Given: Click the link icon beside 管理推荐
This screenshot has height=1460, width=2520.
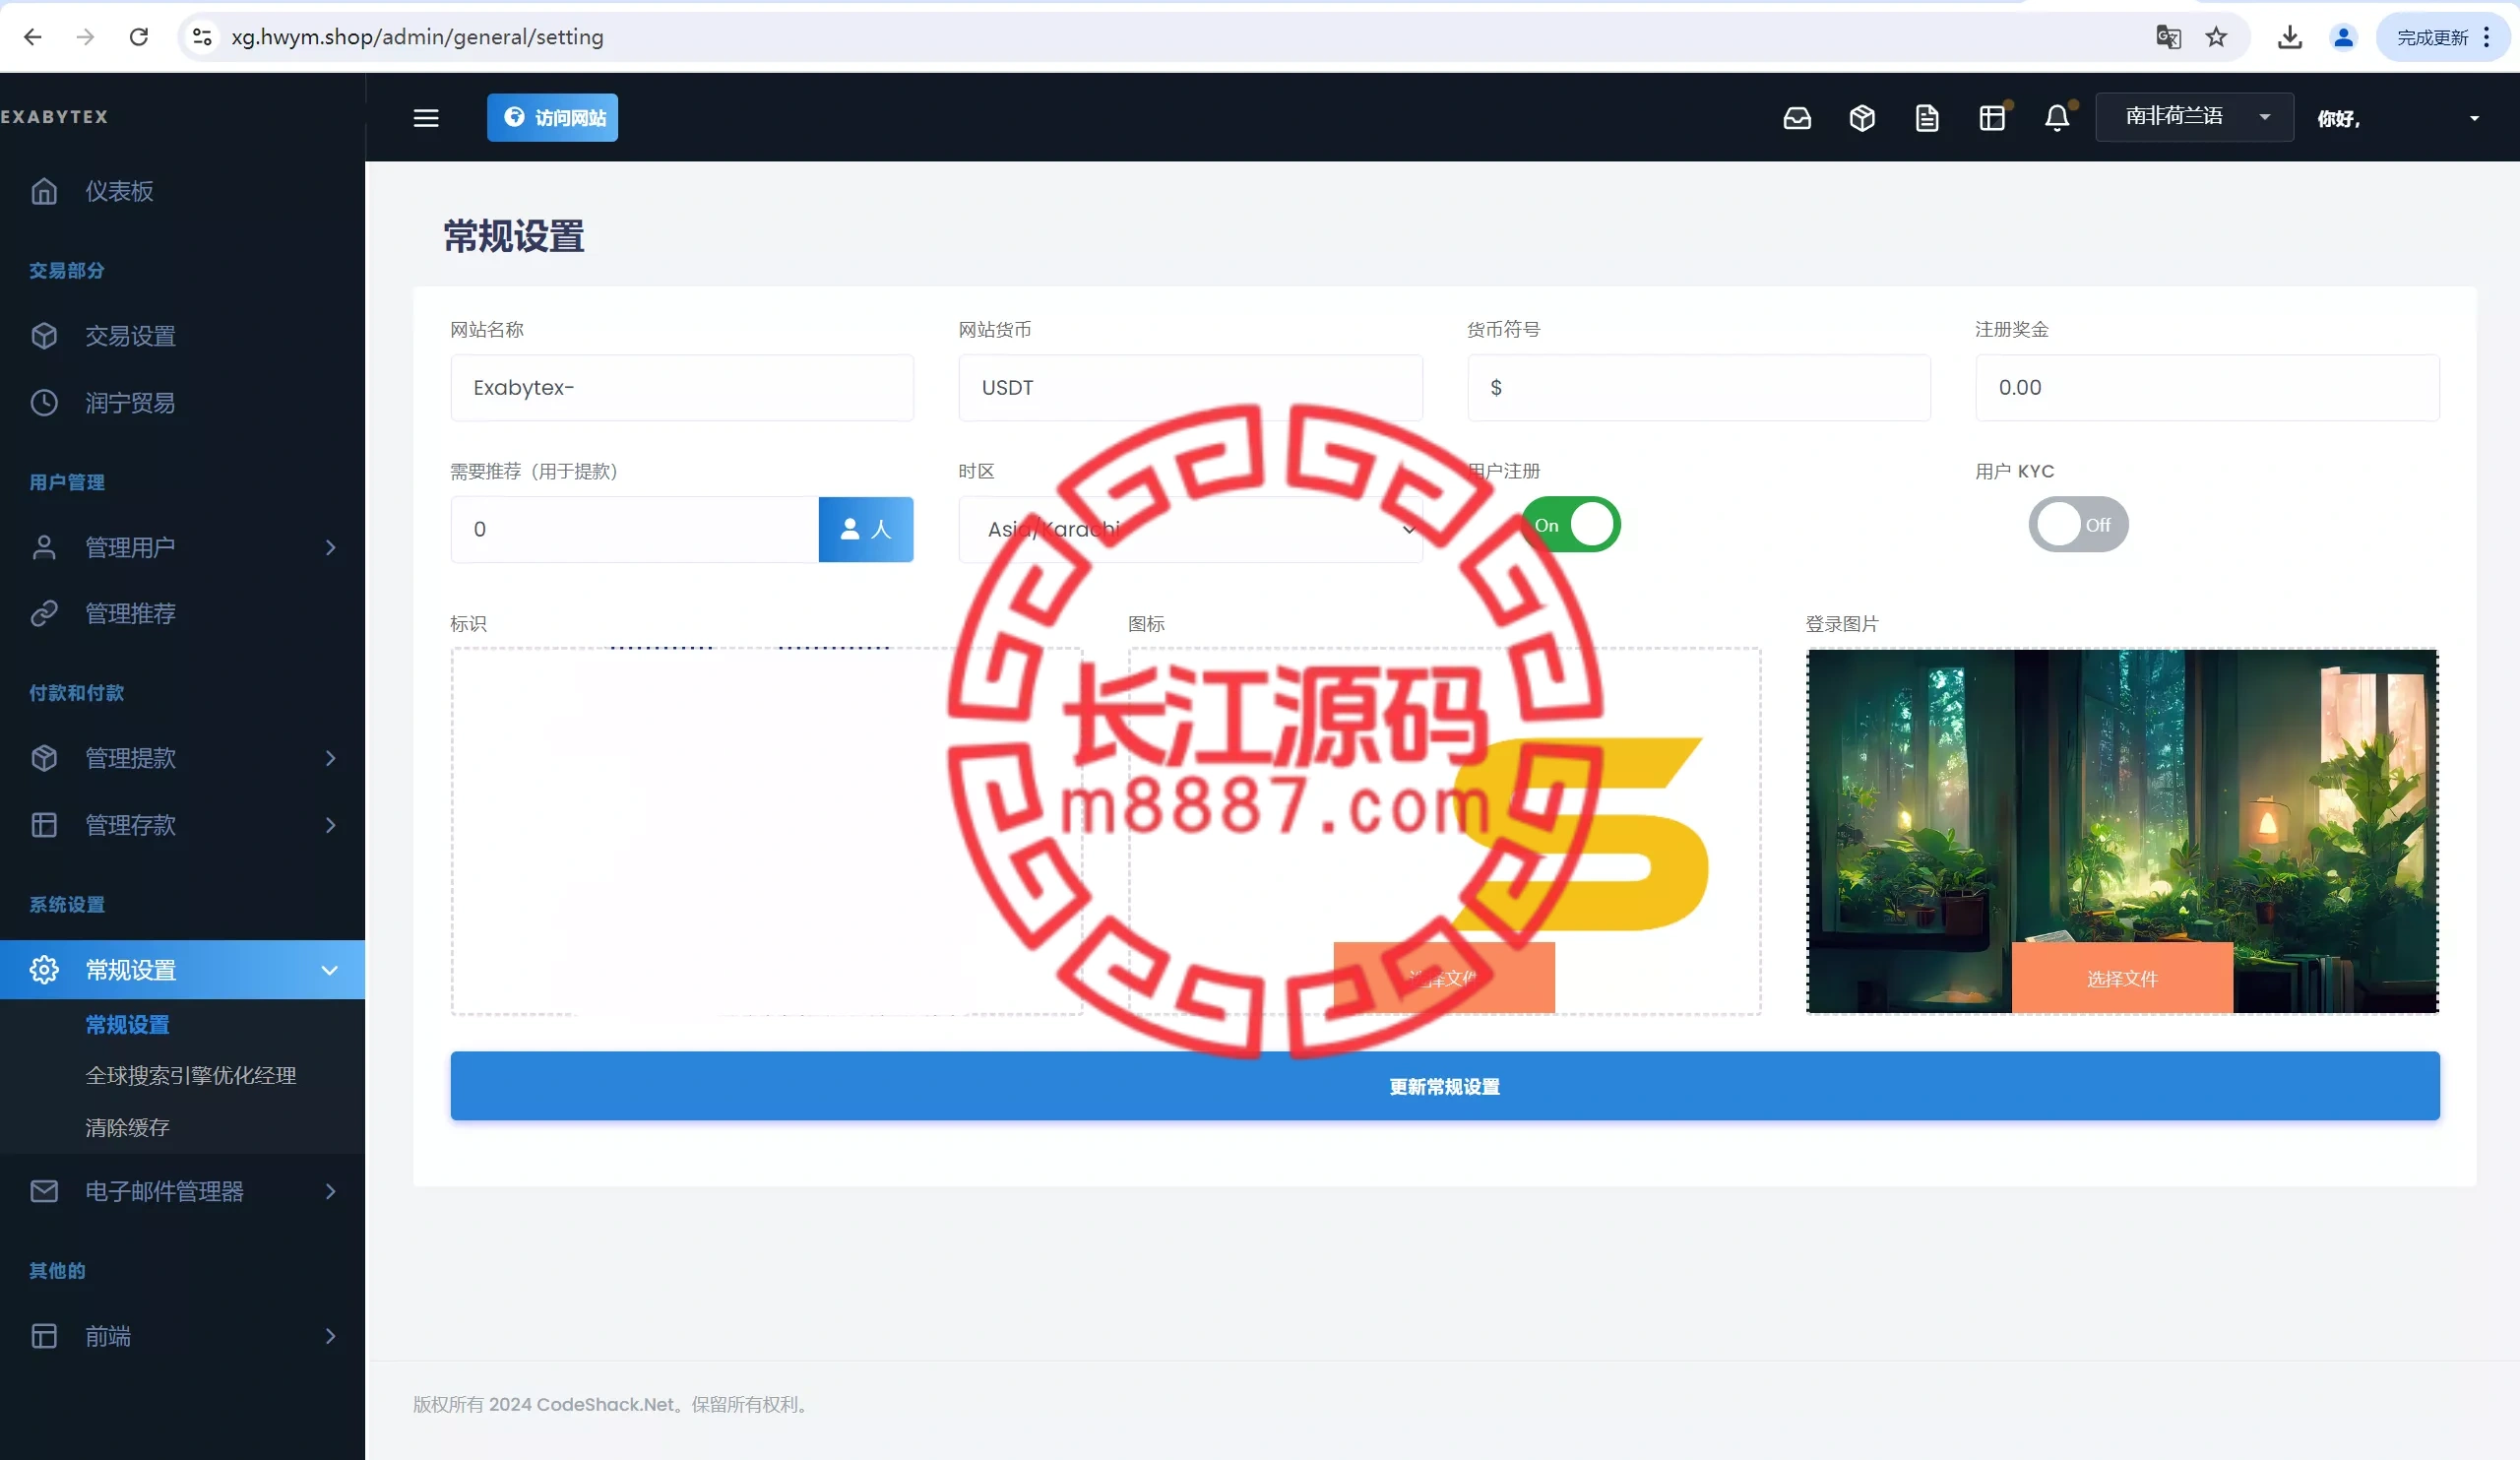Looking at the screenshot, I should click(x=44, y=613).
